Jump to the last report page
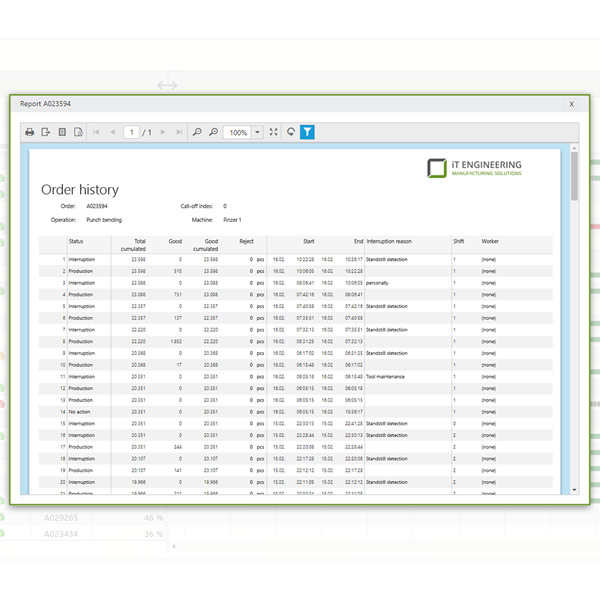 (x=179, y=132)
